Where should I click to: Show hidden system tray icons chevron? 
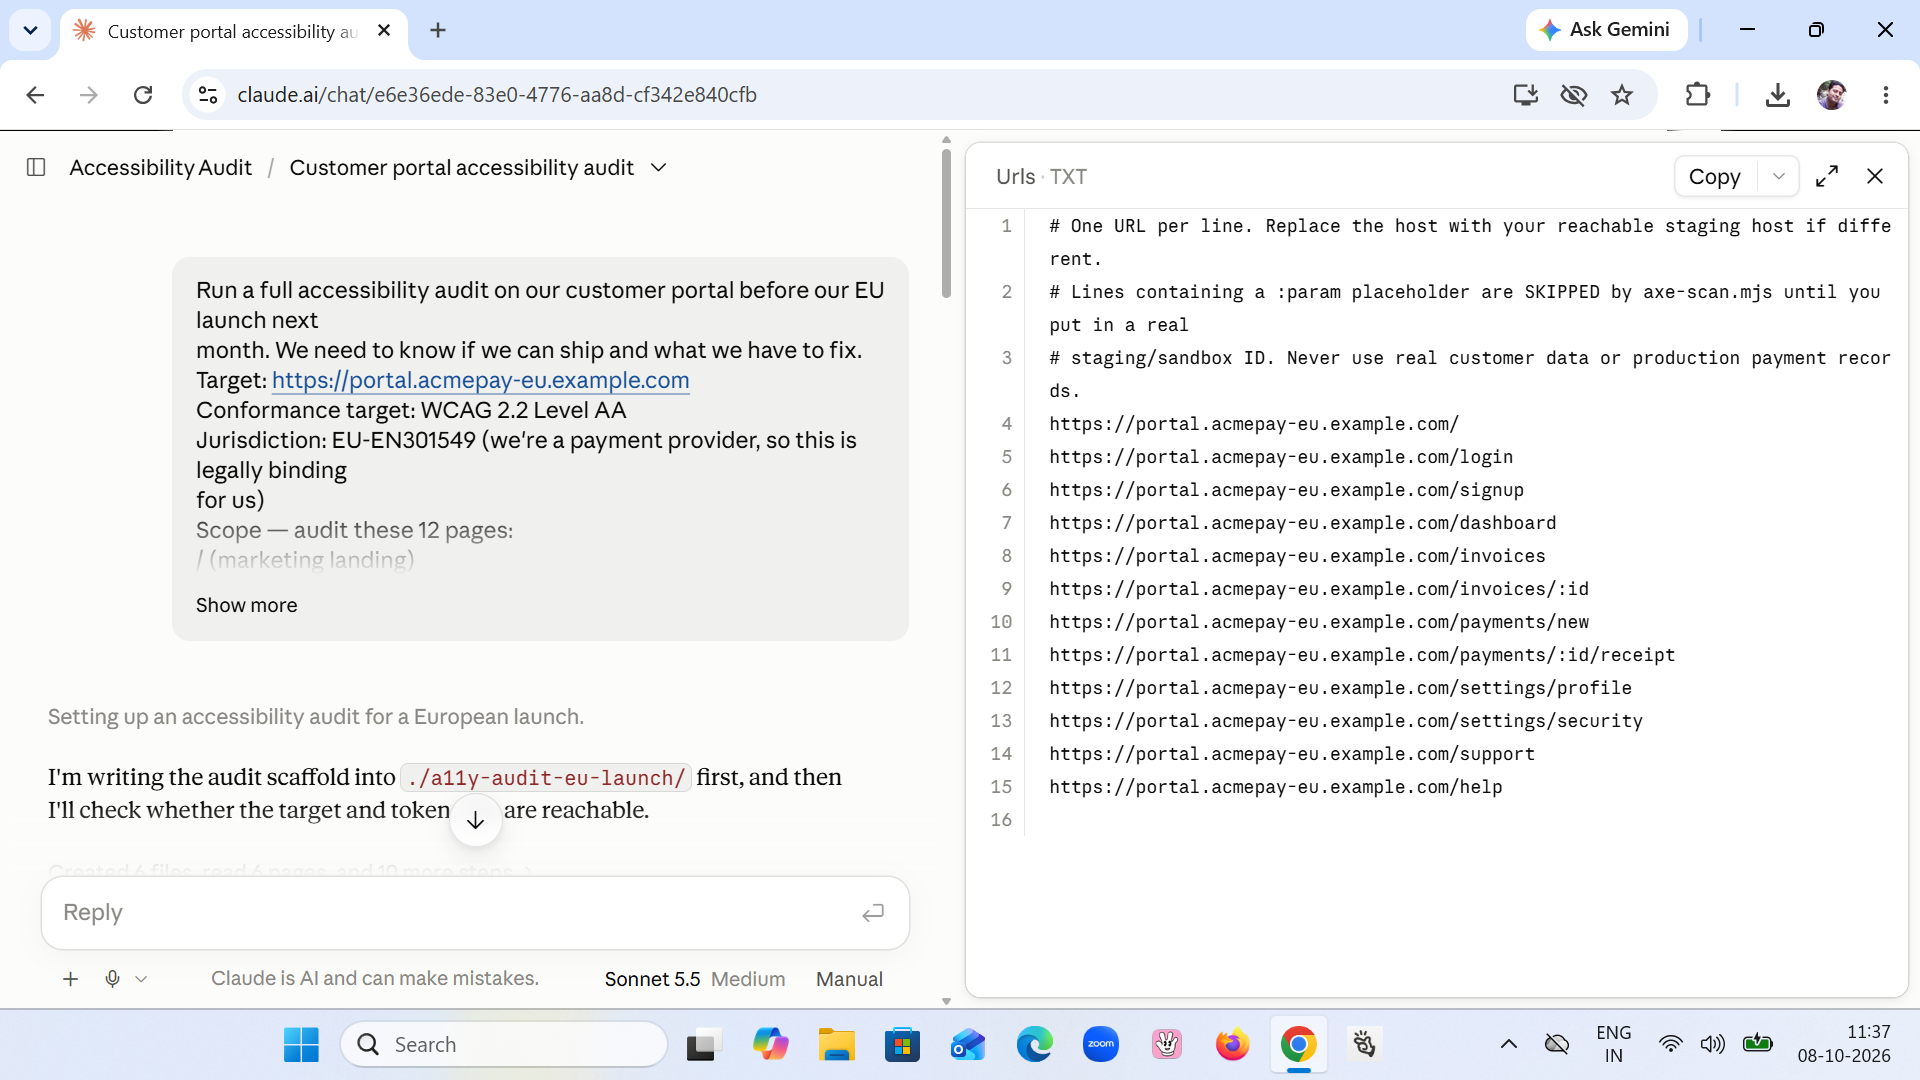coord(1508,1044)
